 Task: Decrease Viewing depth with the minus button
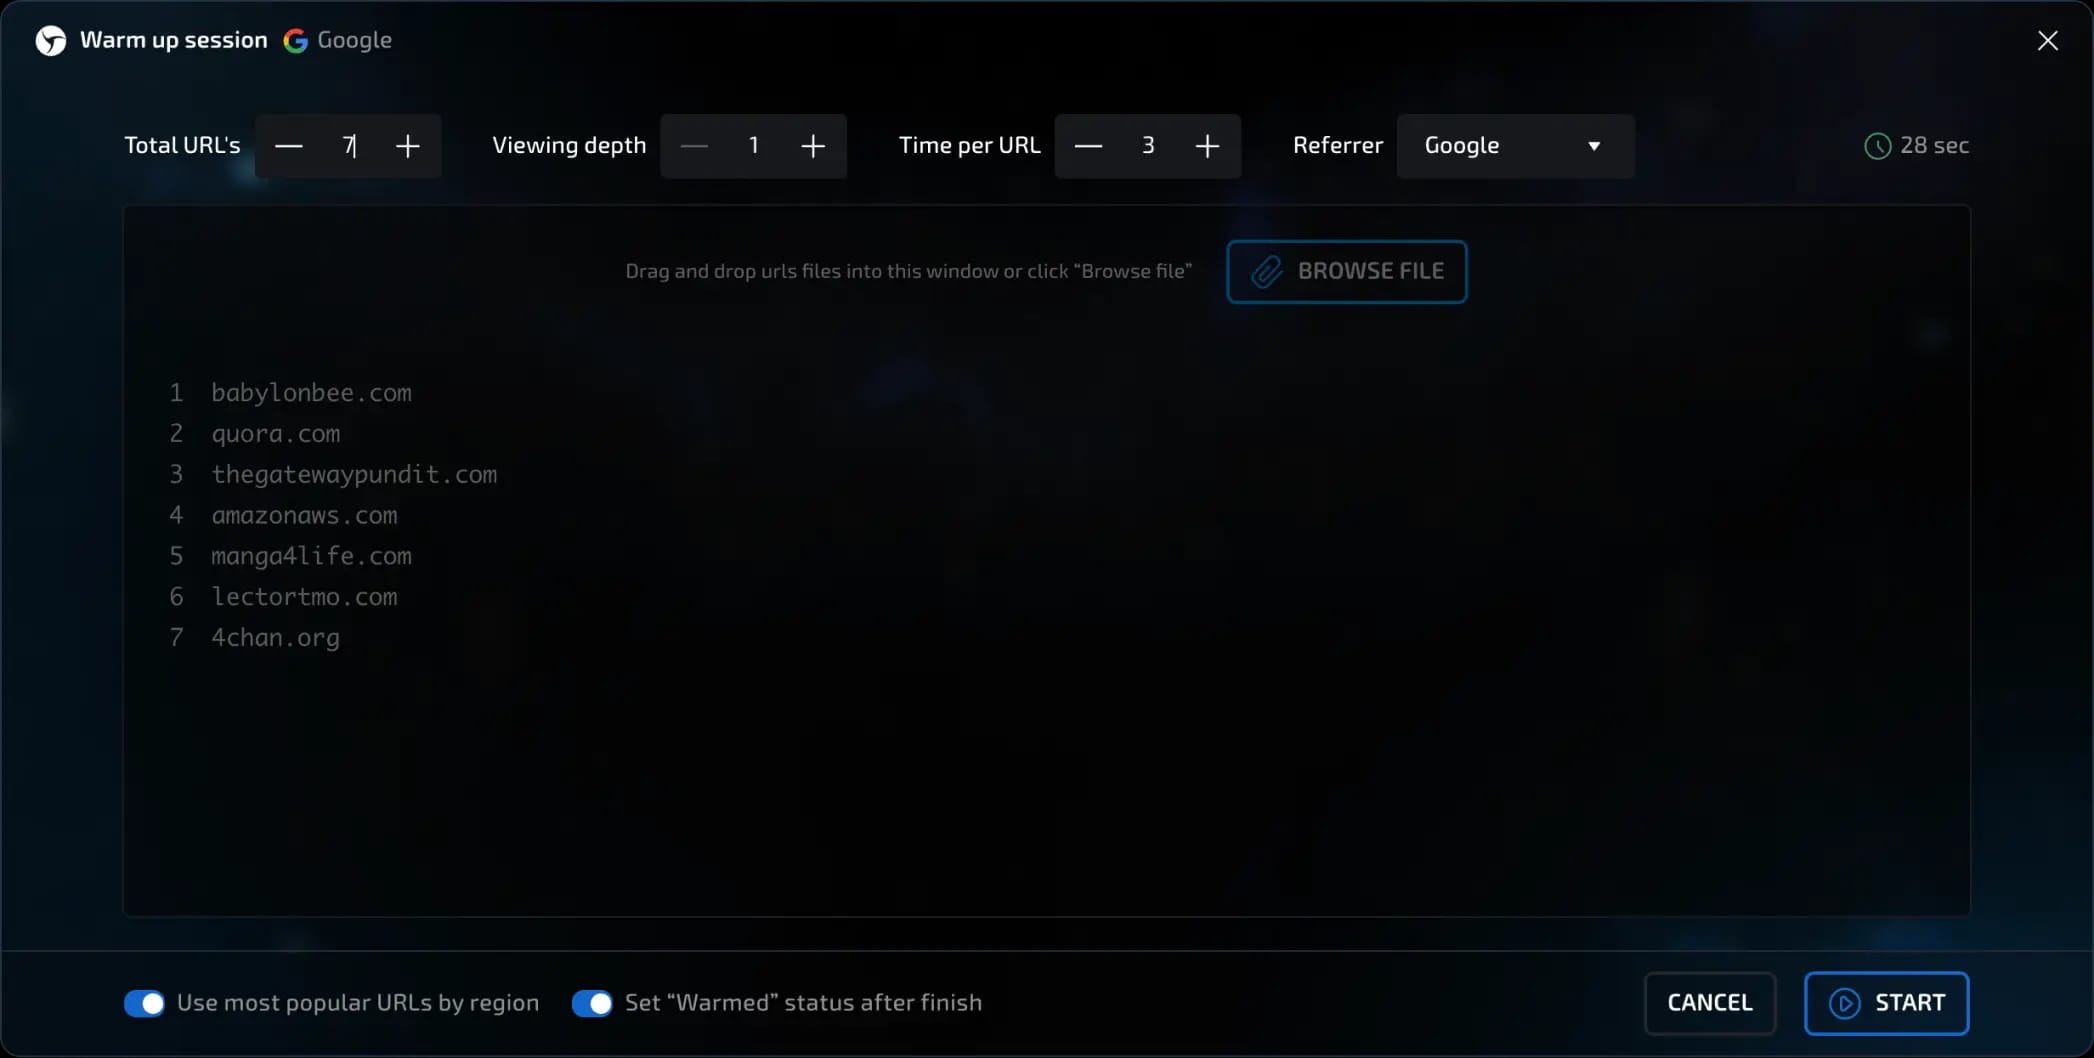(694, 146)
